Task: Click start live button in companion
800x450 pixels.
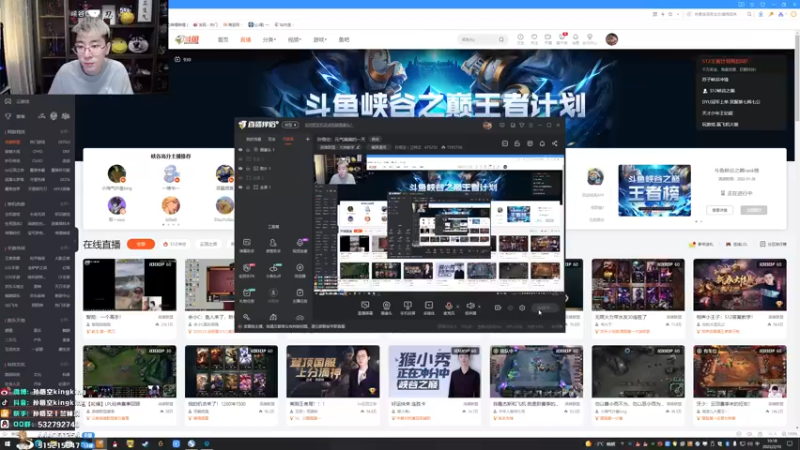Action: (x=544, y=308)
